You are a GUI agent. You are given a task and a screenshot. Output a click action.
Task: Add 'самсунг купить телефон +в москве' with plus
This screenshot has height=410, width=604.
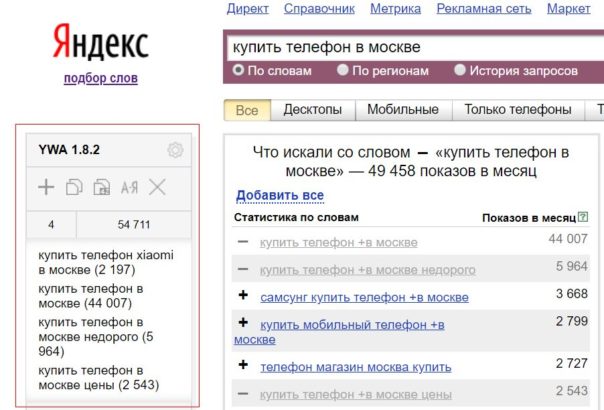[243, 295]
